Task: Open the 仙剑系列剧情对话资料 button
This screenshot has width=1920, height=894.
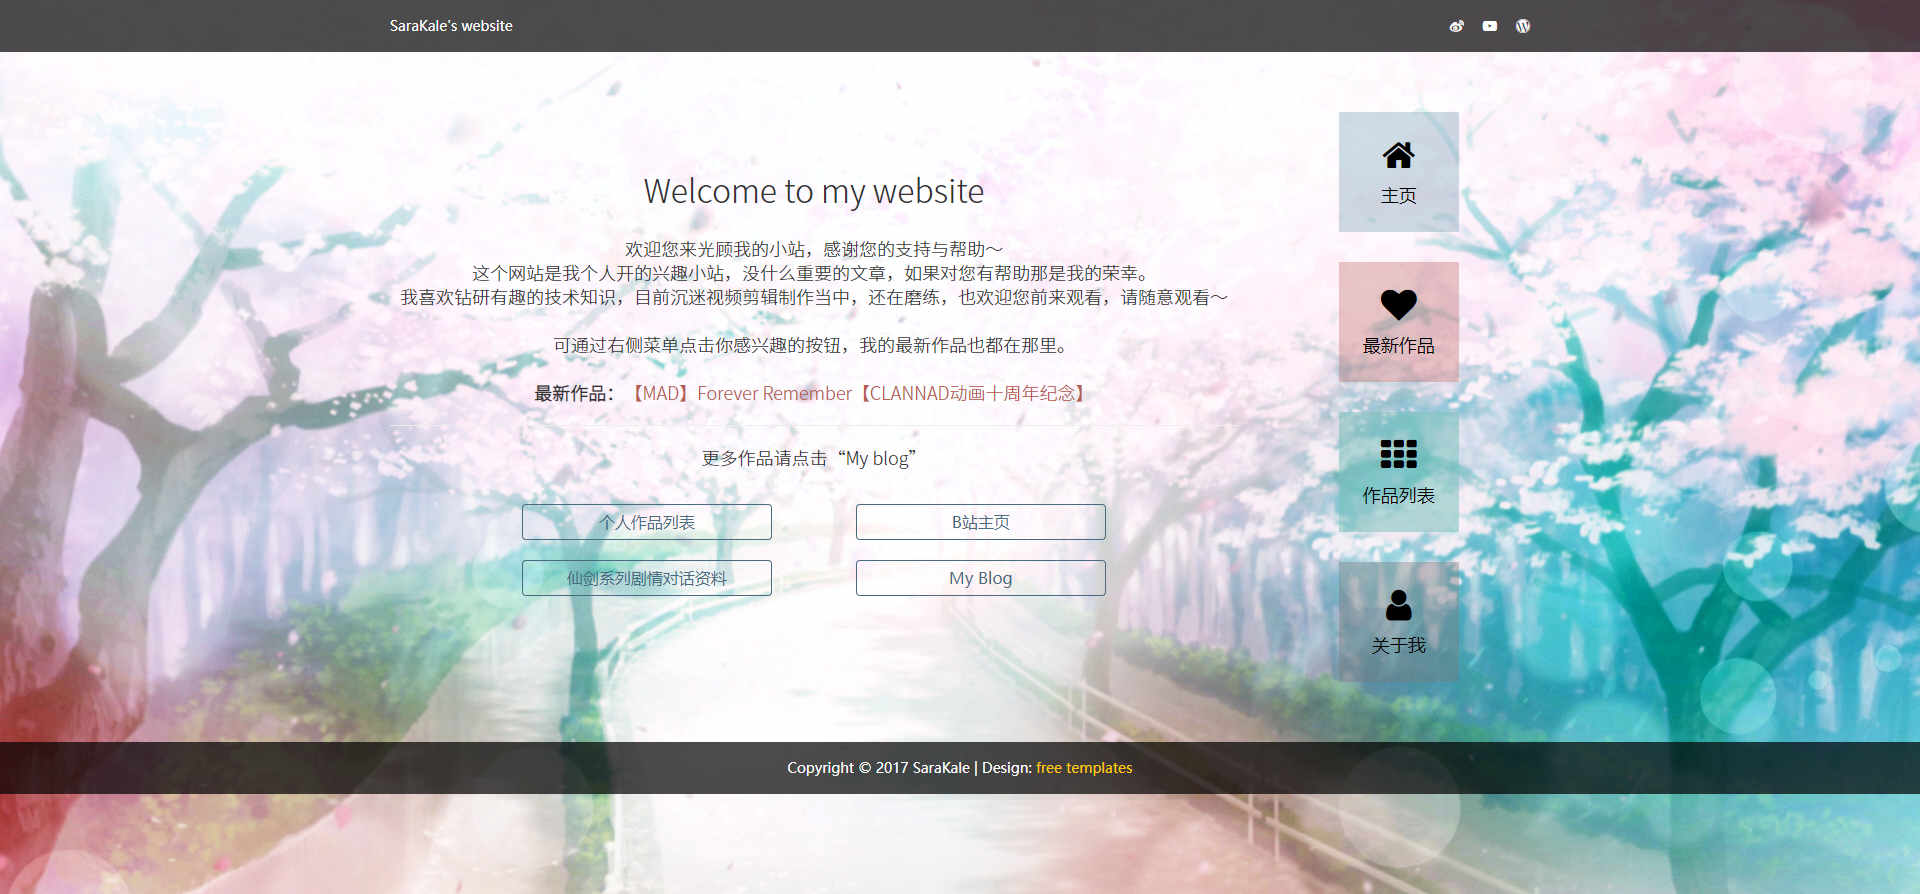Action: point(646,578)
